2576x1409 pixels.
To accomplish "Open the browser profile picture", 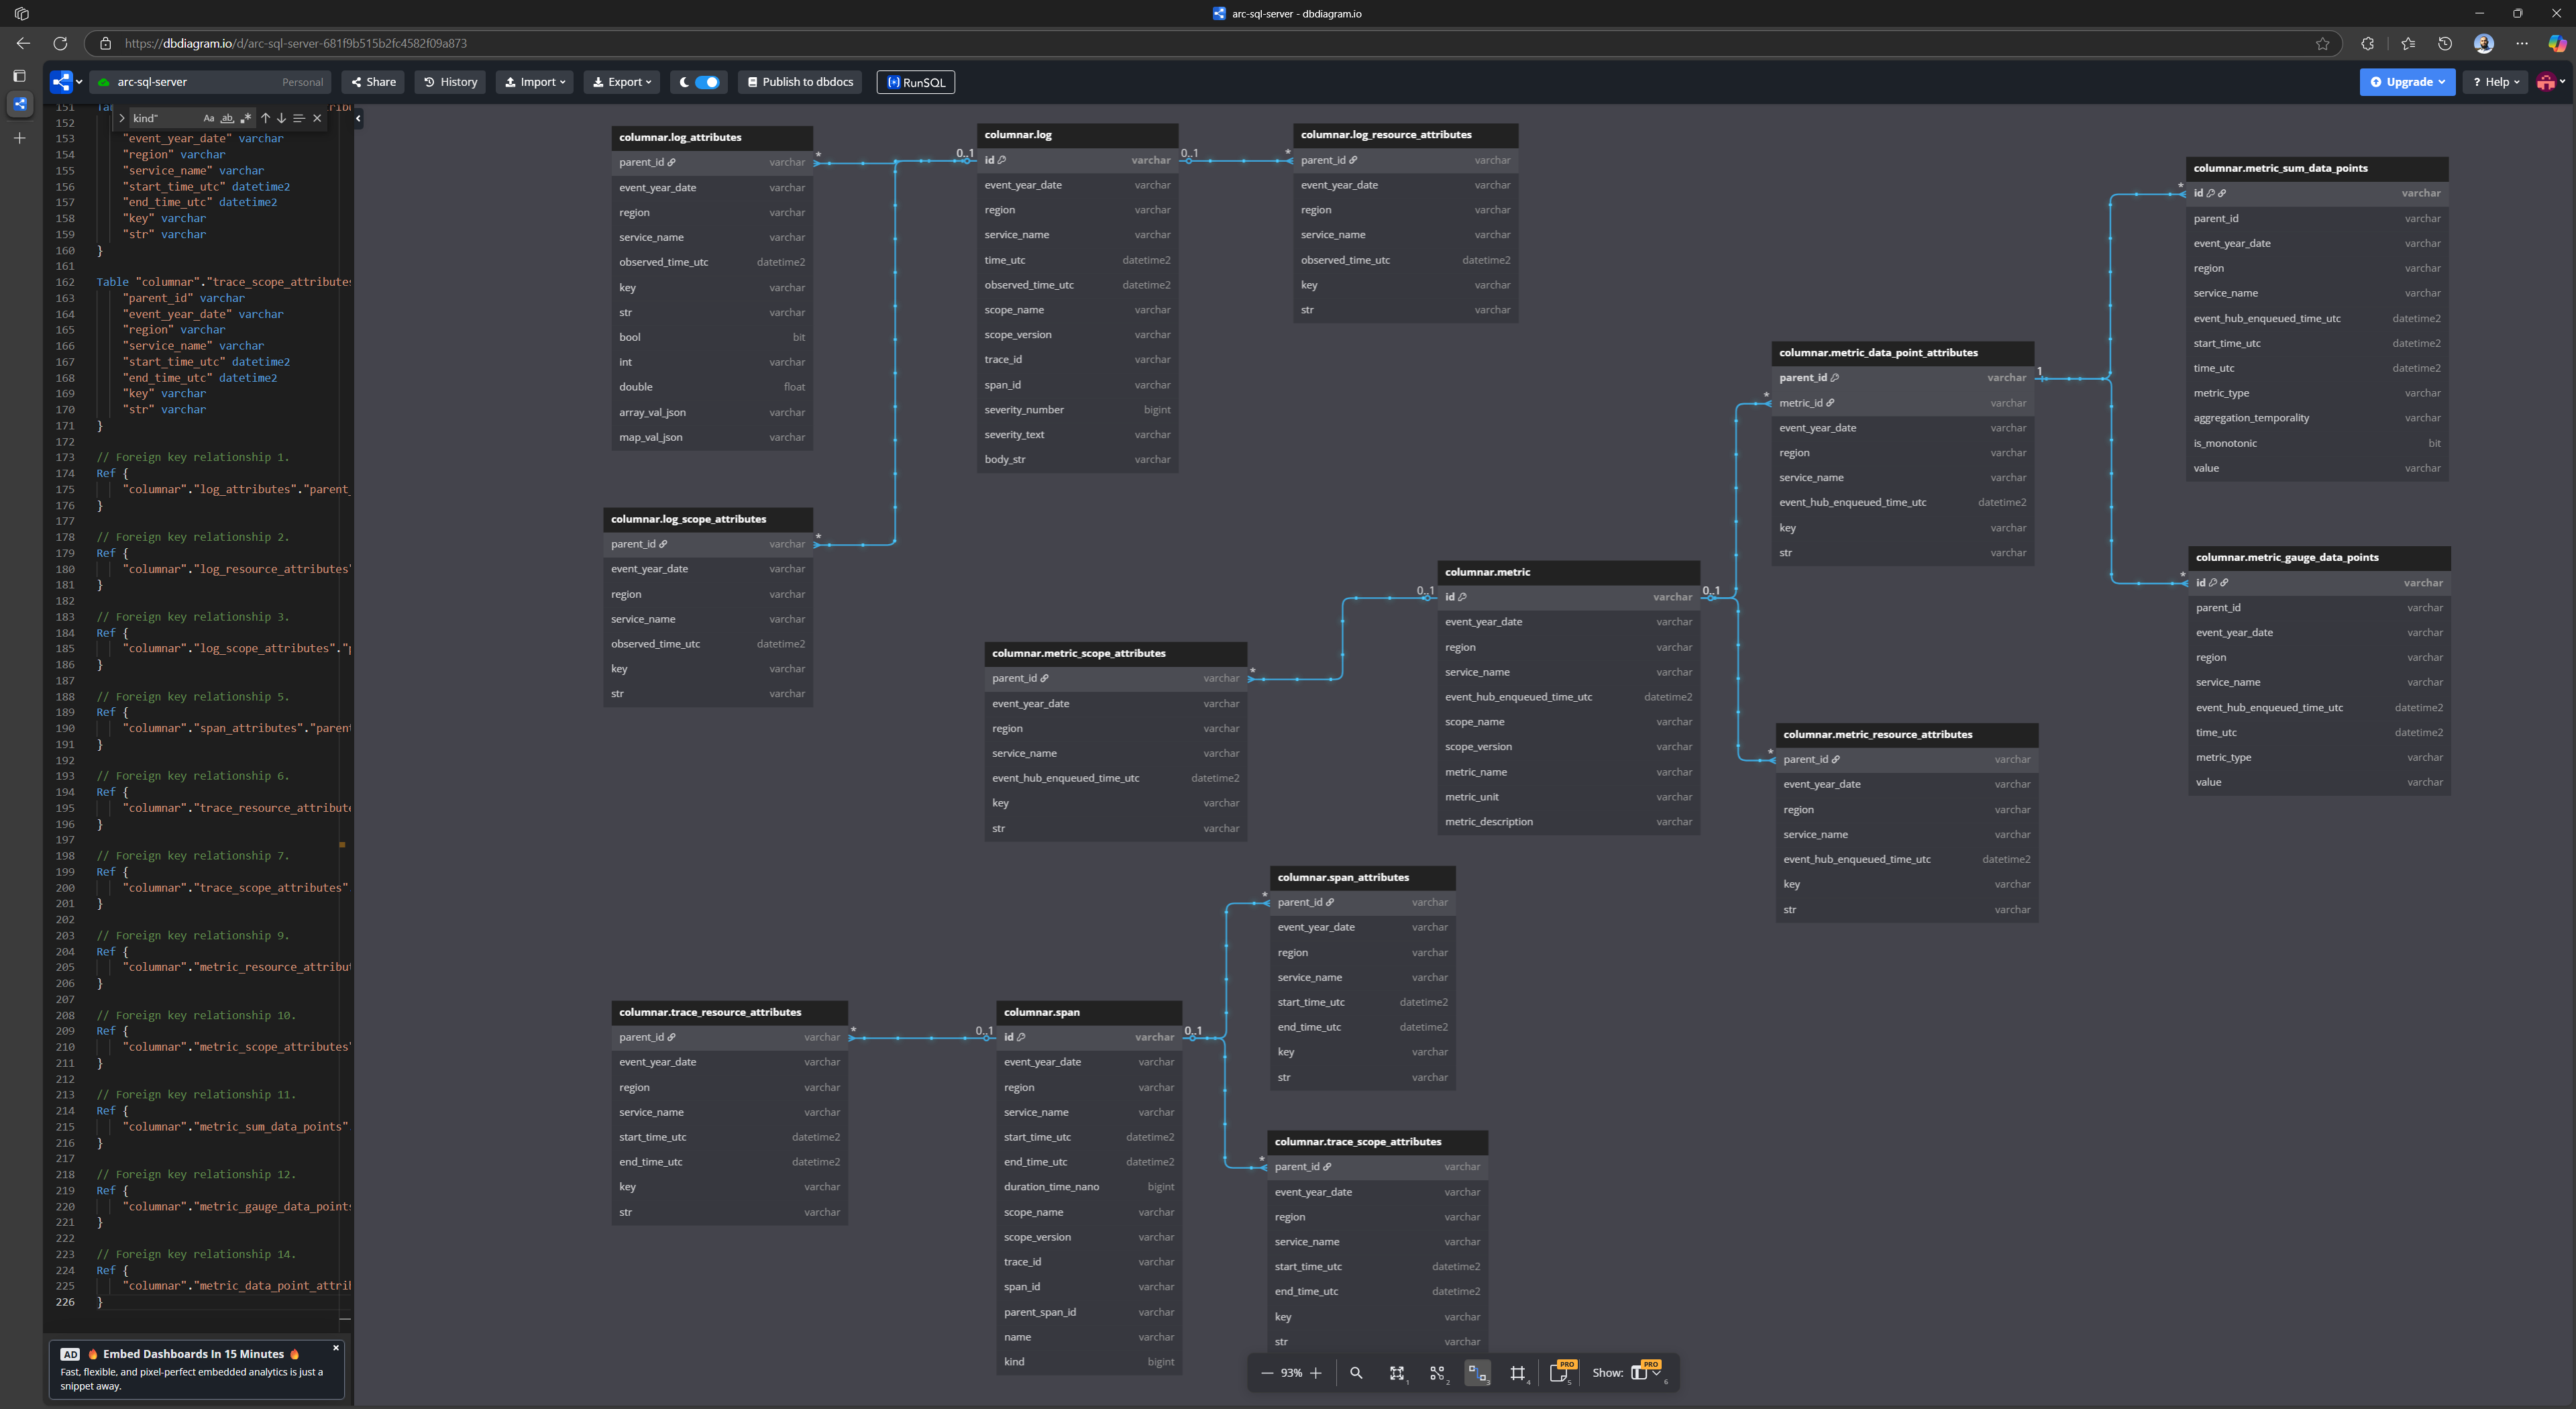I will tap(2484, 43).
